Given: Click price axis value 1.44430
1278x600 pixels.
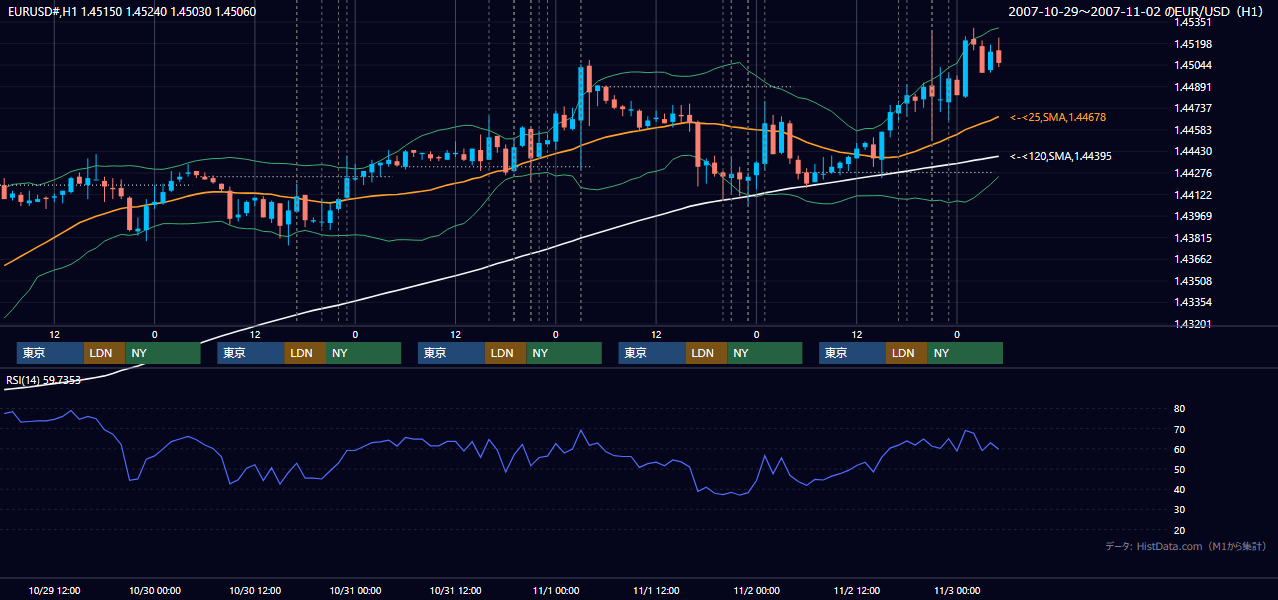Looking at the screenshot, I should pos(1192,151).
